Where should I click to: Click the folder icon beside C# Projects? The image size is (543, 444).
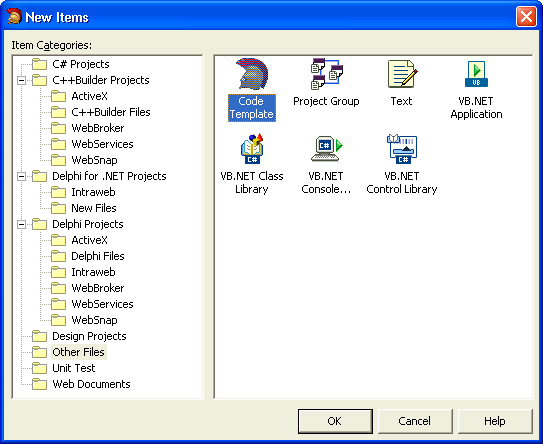point(39,64)
